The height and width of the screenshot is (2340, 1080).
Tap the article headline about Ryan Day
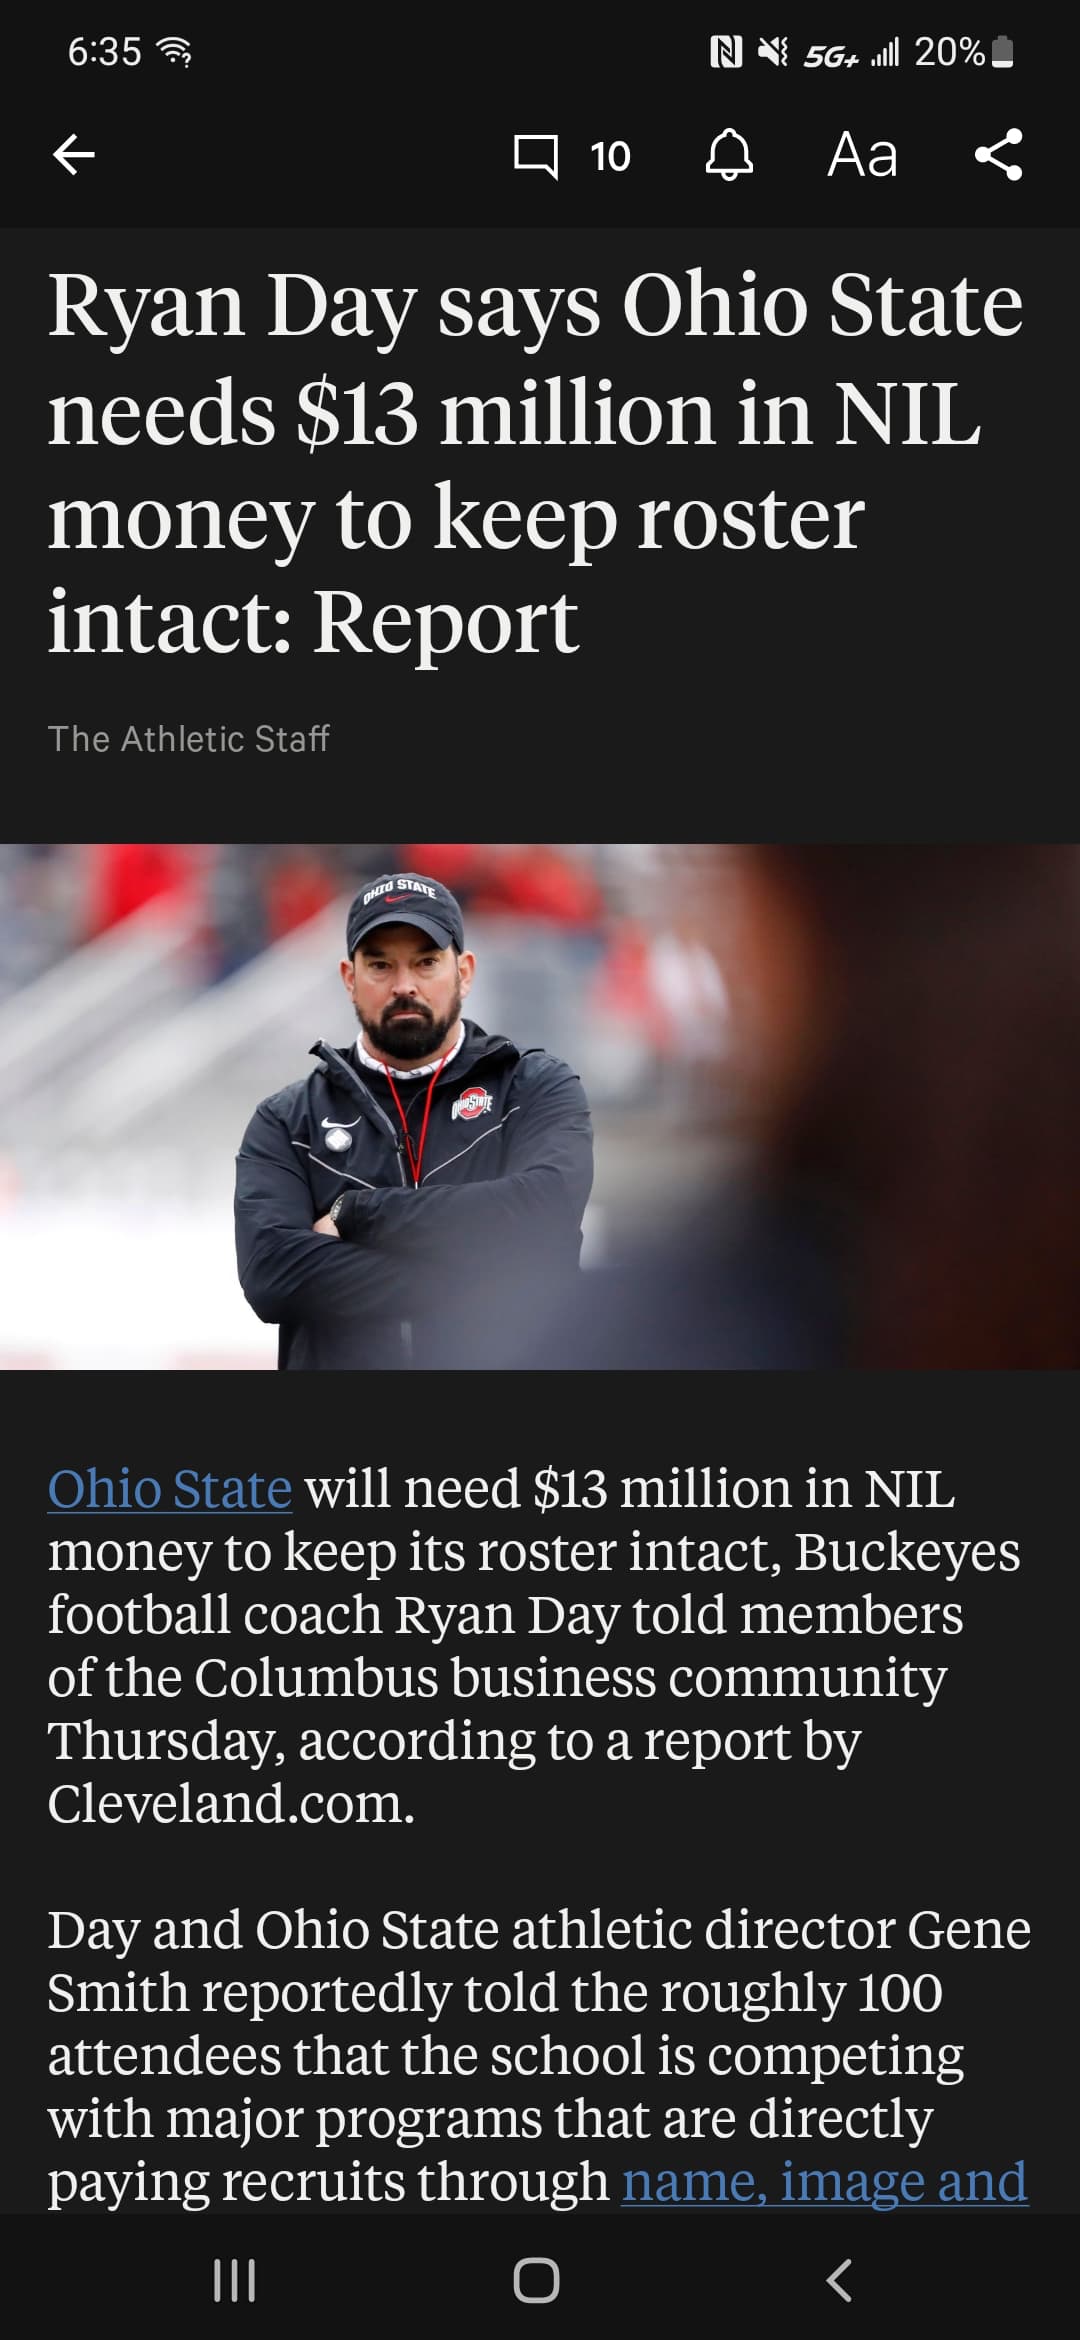tap(536, 463)
